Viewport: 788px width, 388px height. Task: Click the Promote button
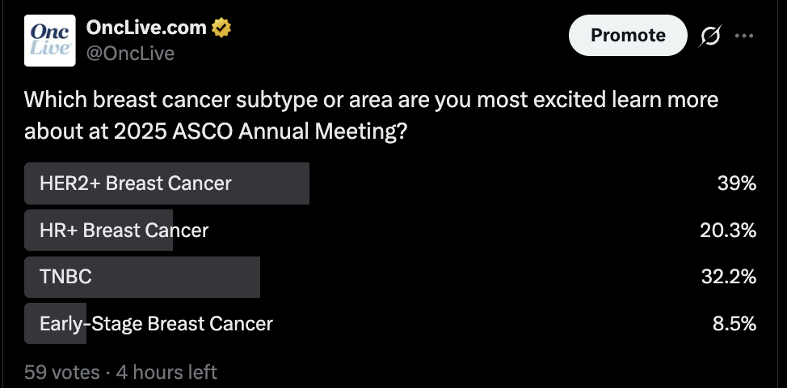click(628, 35)
